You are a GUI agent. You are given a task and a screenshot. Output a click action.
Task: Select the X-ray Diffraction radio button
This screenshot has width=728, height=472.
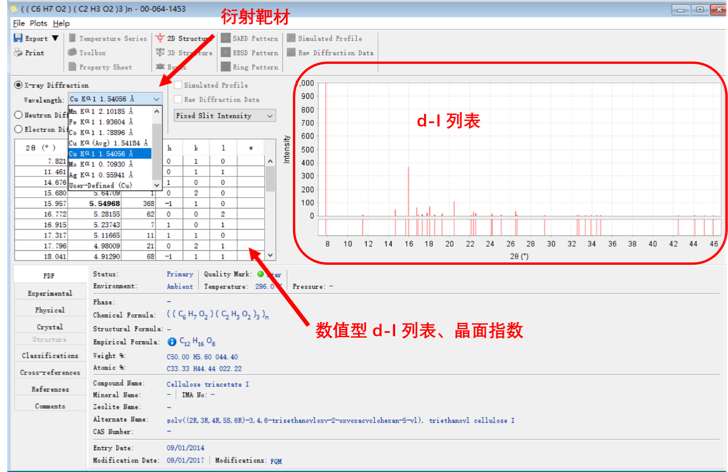click(x=18, y=85)
